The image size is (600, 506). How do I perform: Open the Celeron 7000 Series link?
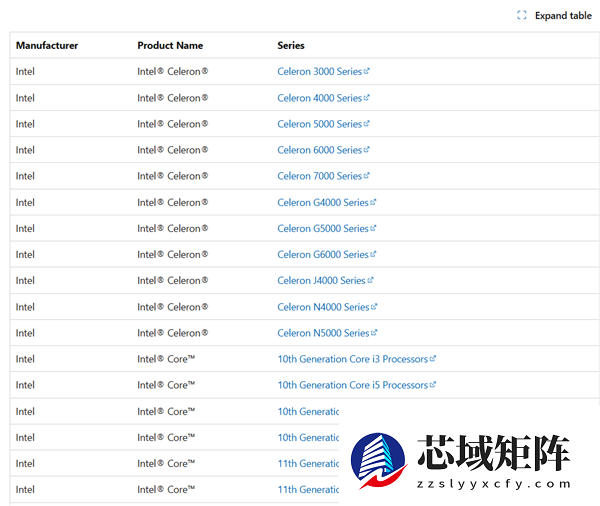[323, 176]
